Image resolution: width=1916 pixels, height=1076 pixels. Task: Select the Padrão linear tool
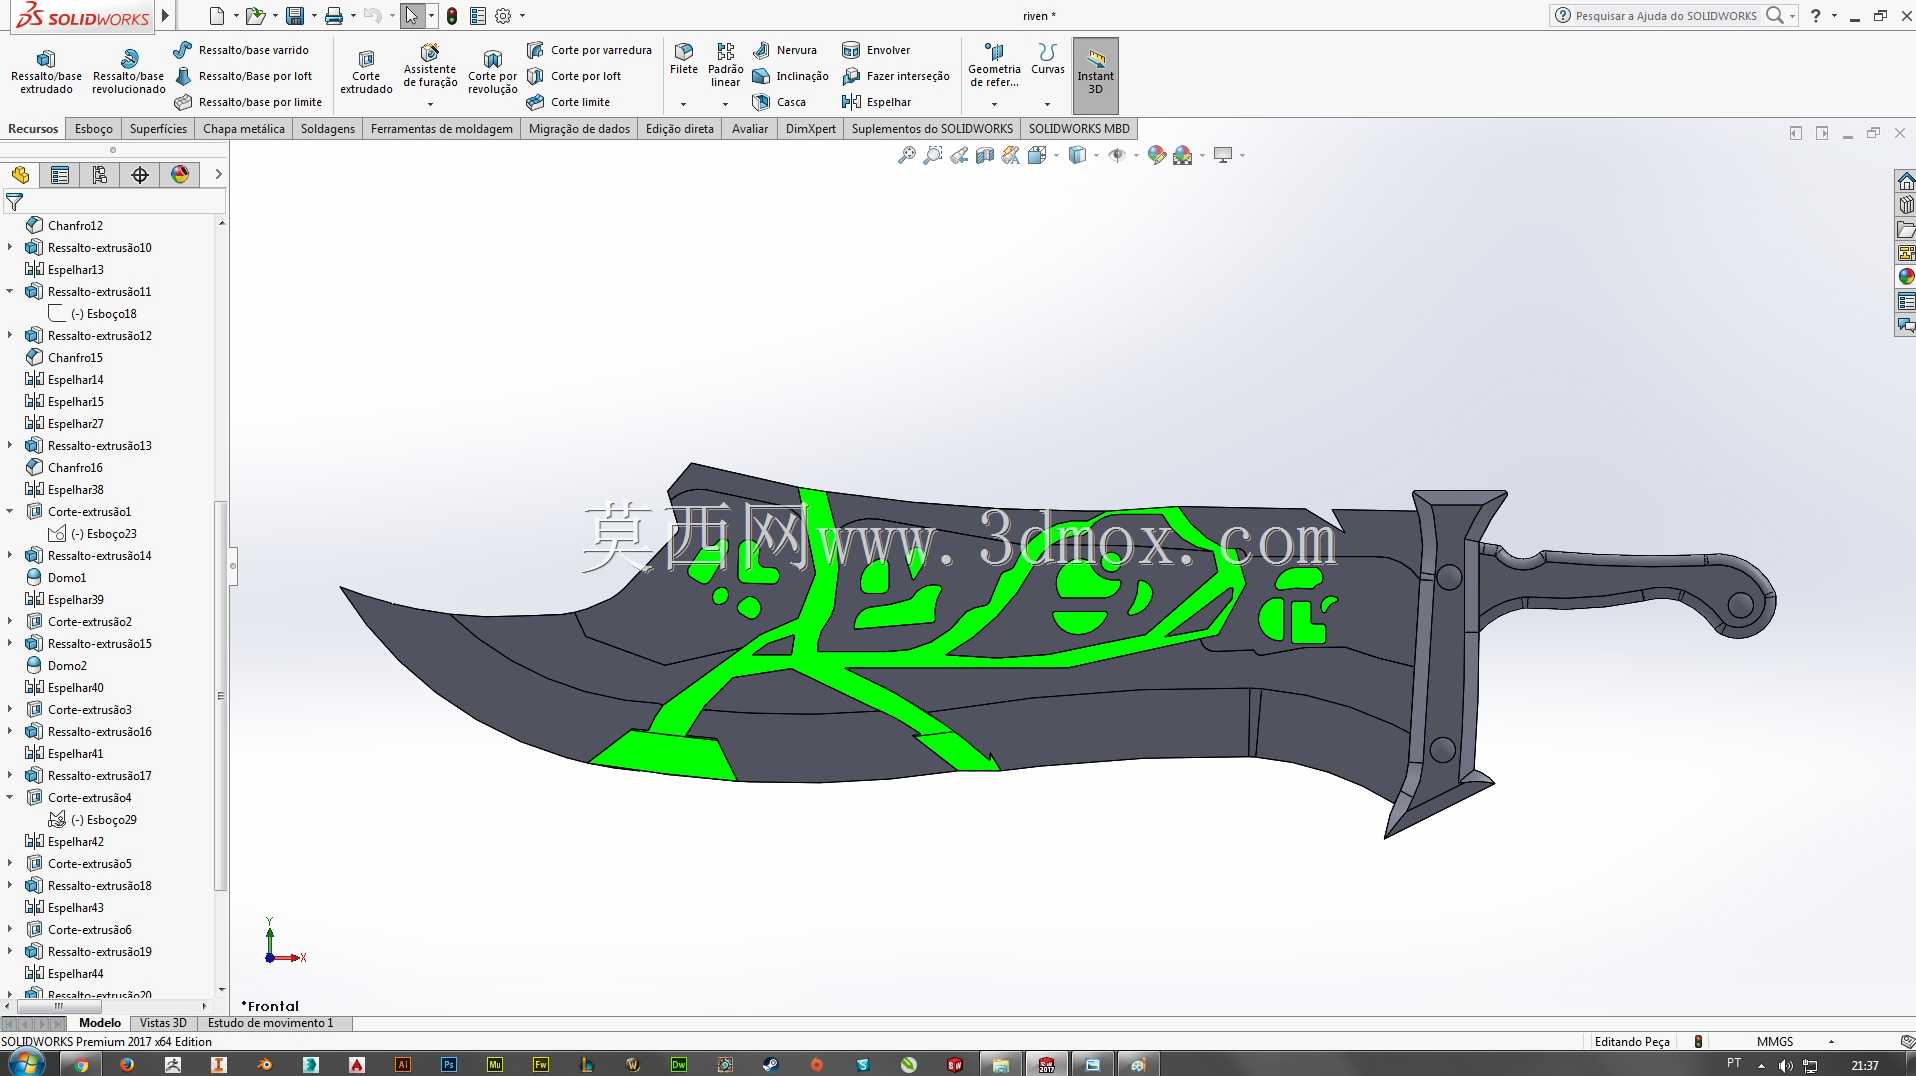[725, 65]
